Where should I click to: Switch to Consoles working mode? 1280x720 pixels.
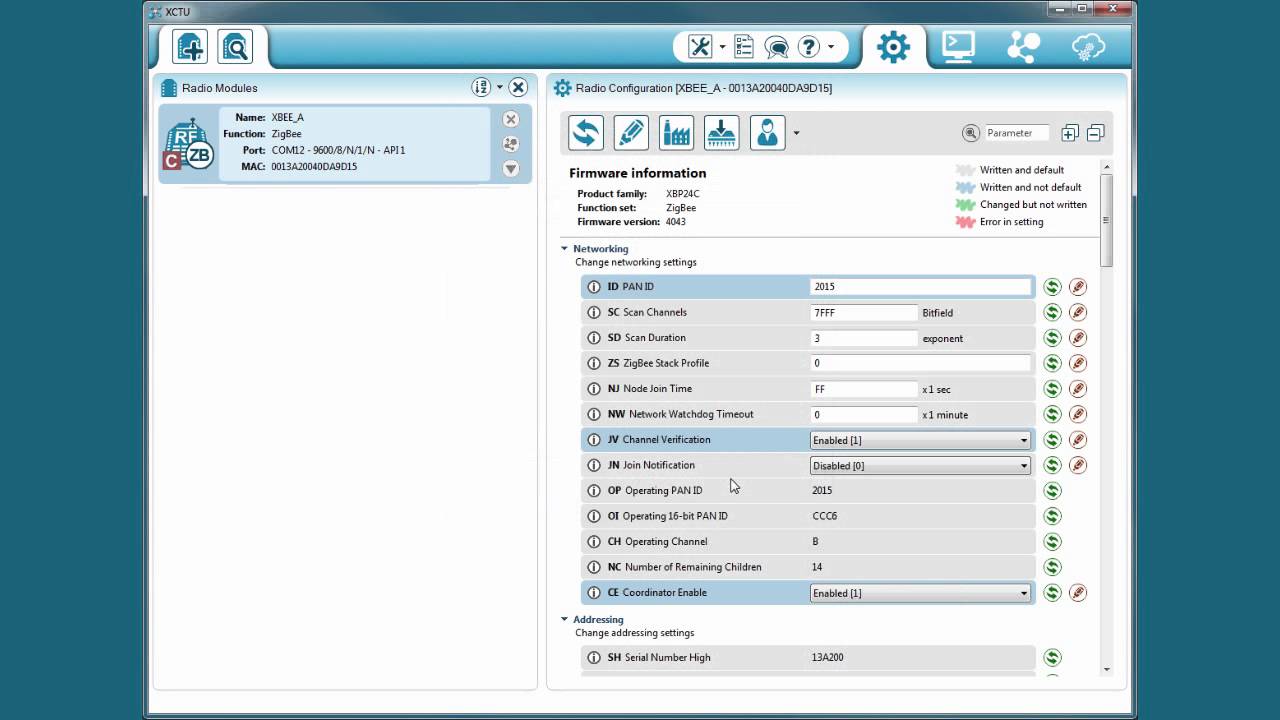(958, 47)
